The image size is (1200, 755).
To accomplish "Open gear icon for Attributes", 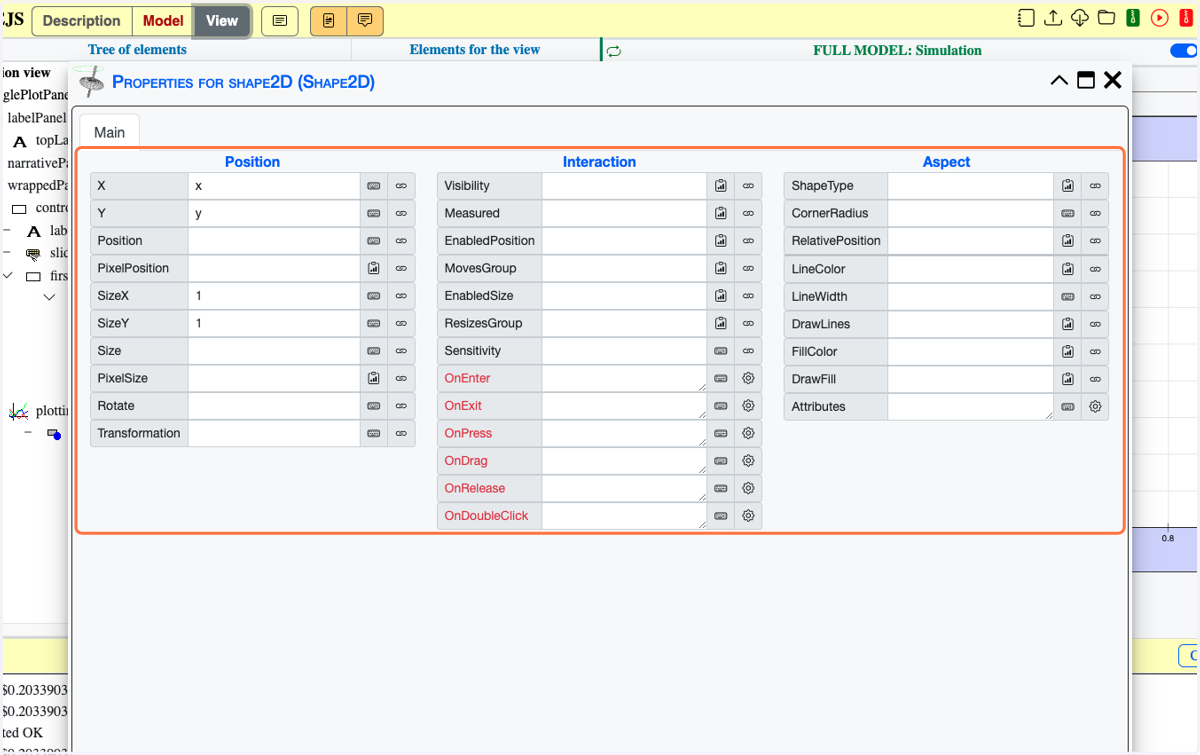I will point(1095,407).
